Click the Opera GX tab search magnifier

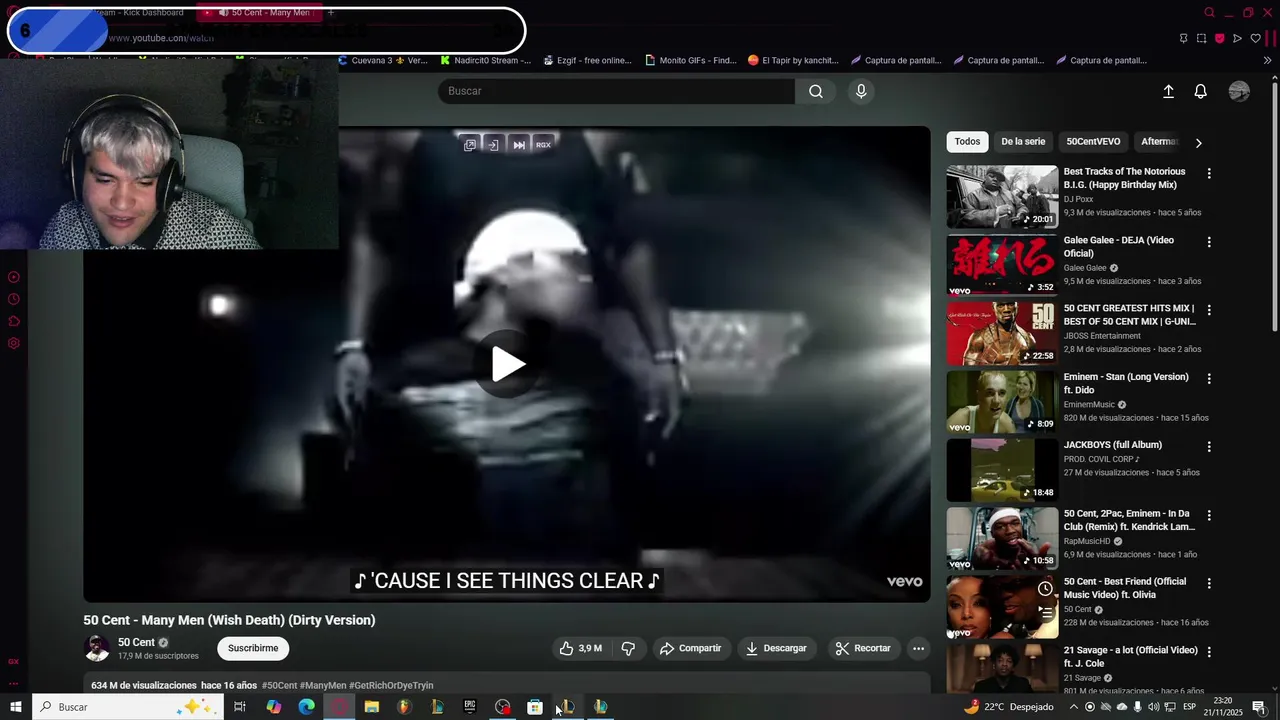1209,13
